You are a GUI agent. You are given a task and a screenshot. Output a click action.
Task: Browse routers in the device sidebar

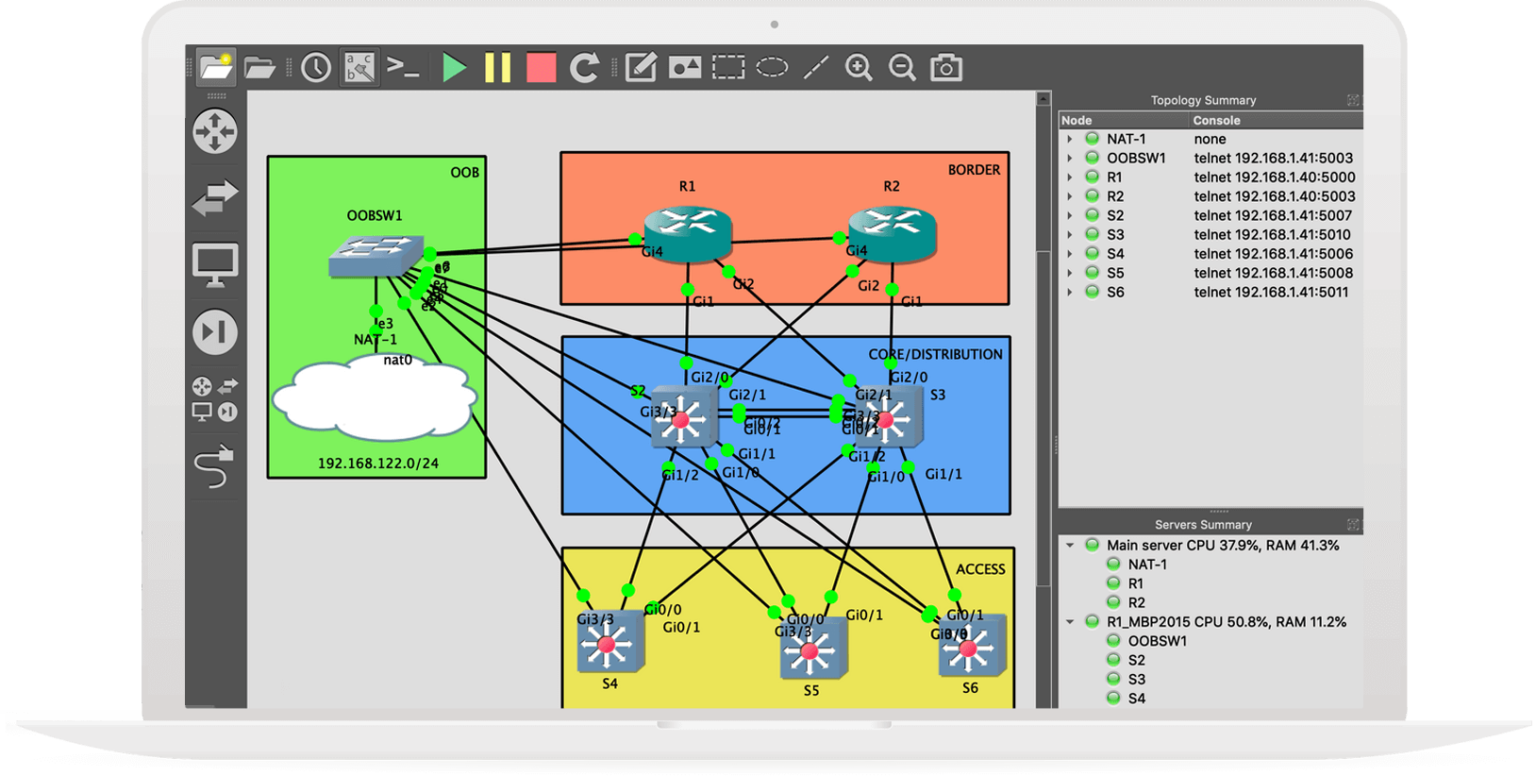click(213, 131)
